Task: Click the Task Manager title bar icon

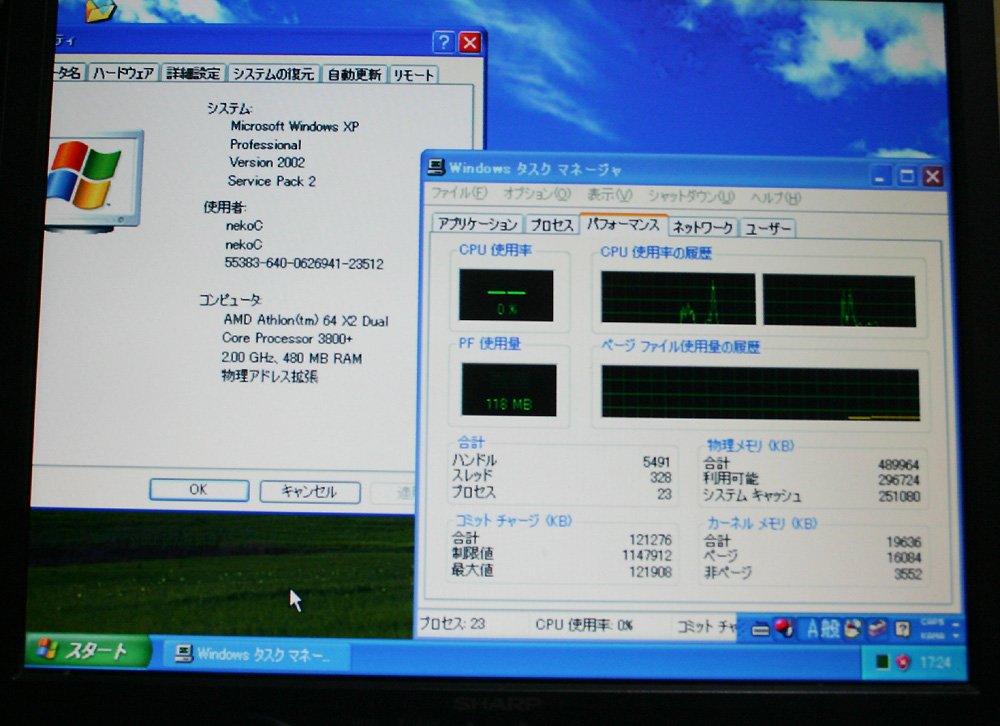Action: 436,167
